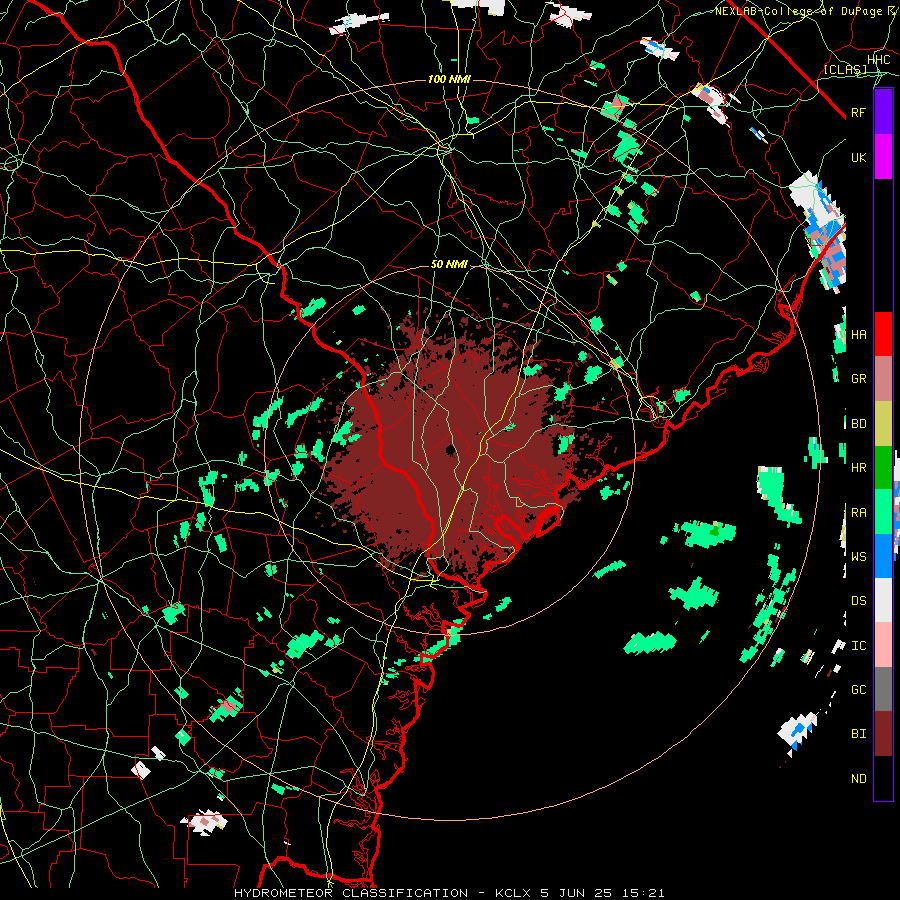Click the 'RA' legend label
900x900 pixels.
click(859, 513)
